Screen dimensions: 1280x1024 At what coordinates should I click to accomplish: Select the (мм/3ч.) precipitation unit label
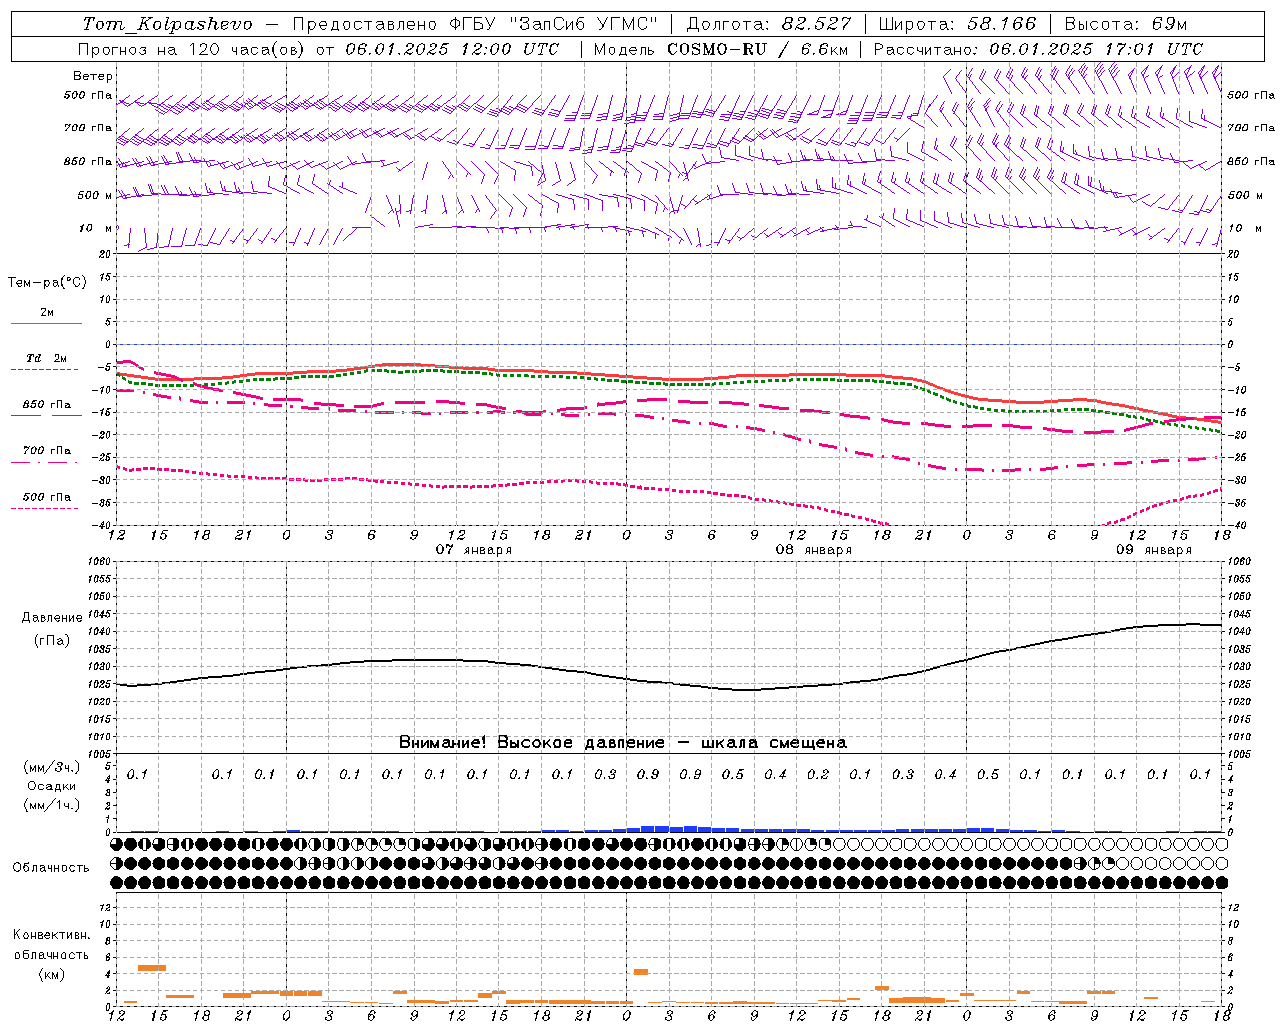(x=52, y=767)
